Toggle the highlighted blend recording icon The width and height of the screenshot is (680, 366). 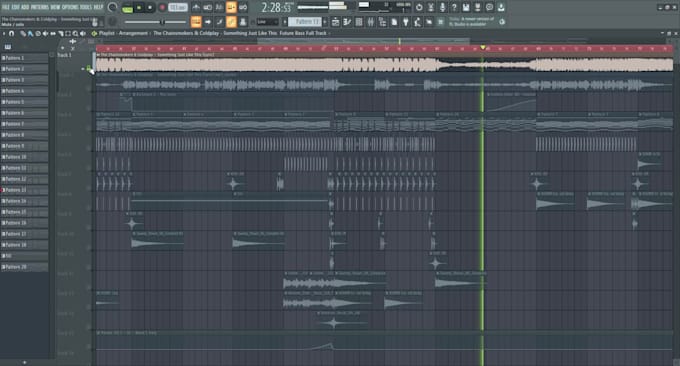[231, 7]
